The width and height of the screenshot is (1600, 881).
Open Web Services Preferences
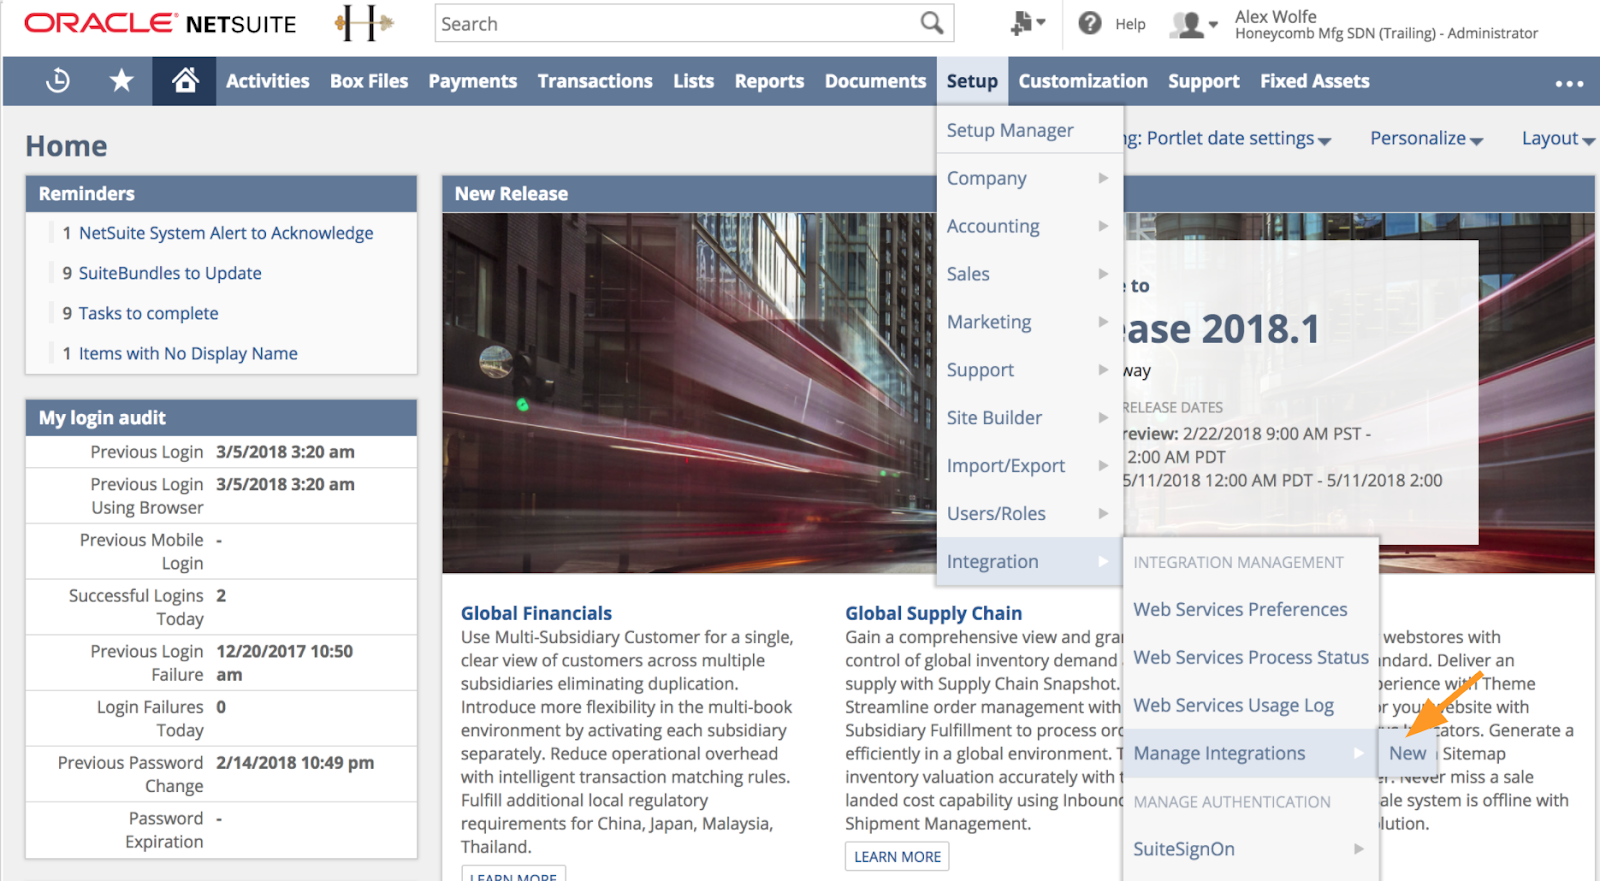click(x=1240, y=609)
